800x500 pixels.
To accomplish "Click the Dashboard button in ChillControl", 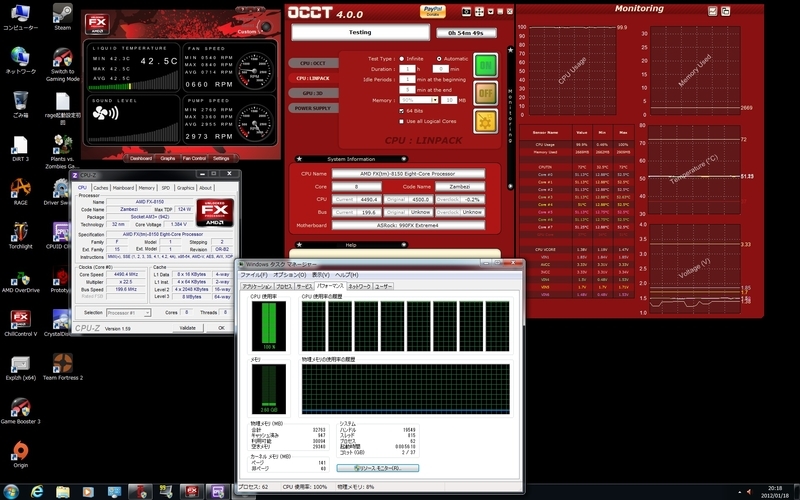I will [x=141, y=158].
